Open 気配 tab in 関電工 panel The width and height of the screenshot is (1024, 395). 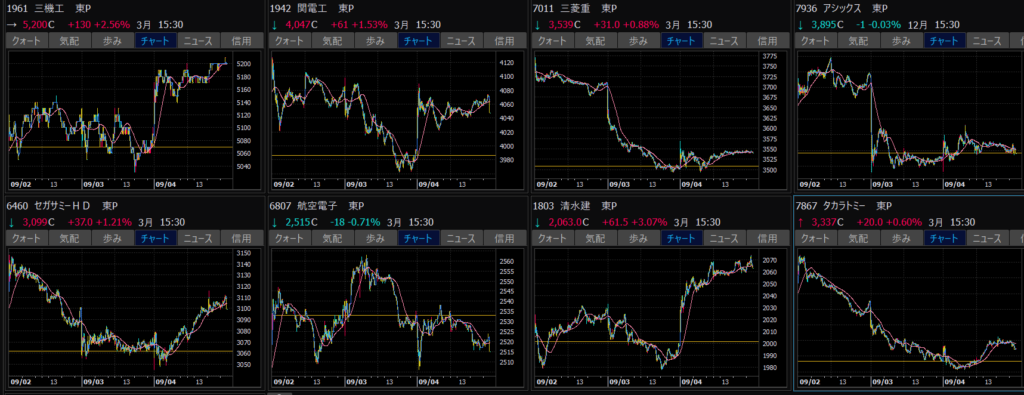point(333,40)
